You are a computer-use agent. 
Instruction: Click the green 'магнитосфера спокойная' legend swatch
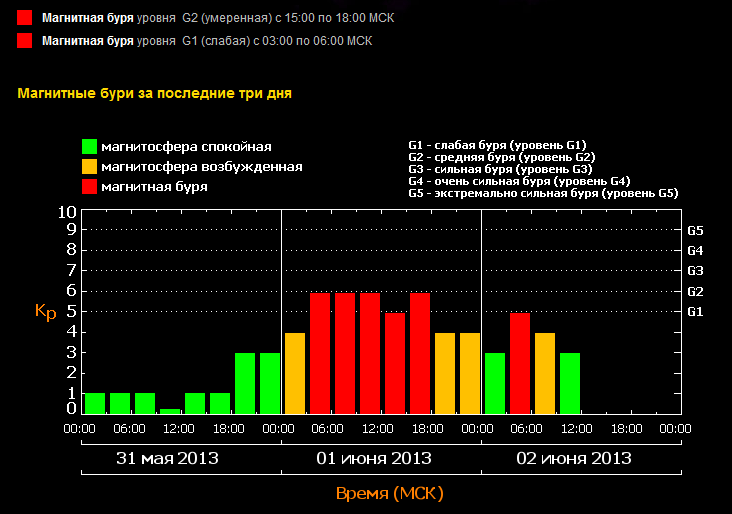(89, 147)
